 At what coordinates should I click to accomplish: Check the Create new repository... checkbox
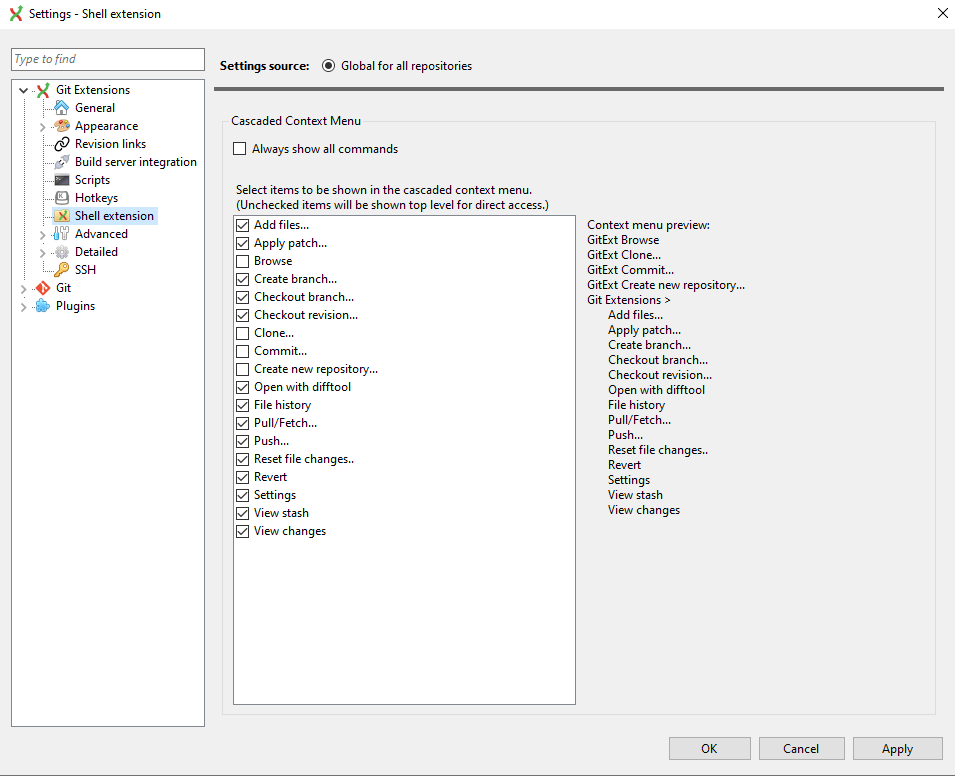[242, 369]
